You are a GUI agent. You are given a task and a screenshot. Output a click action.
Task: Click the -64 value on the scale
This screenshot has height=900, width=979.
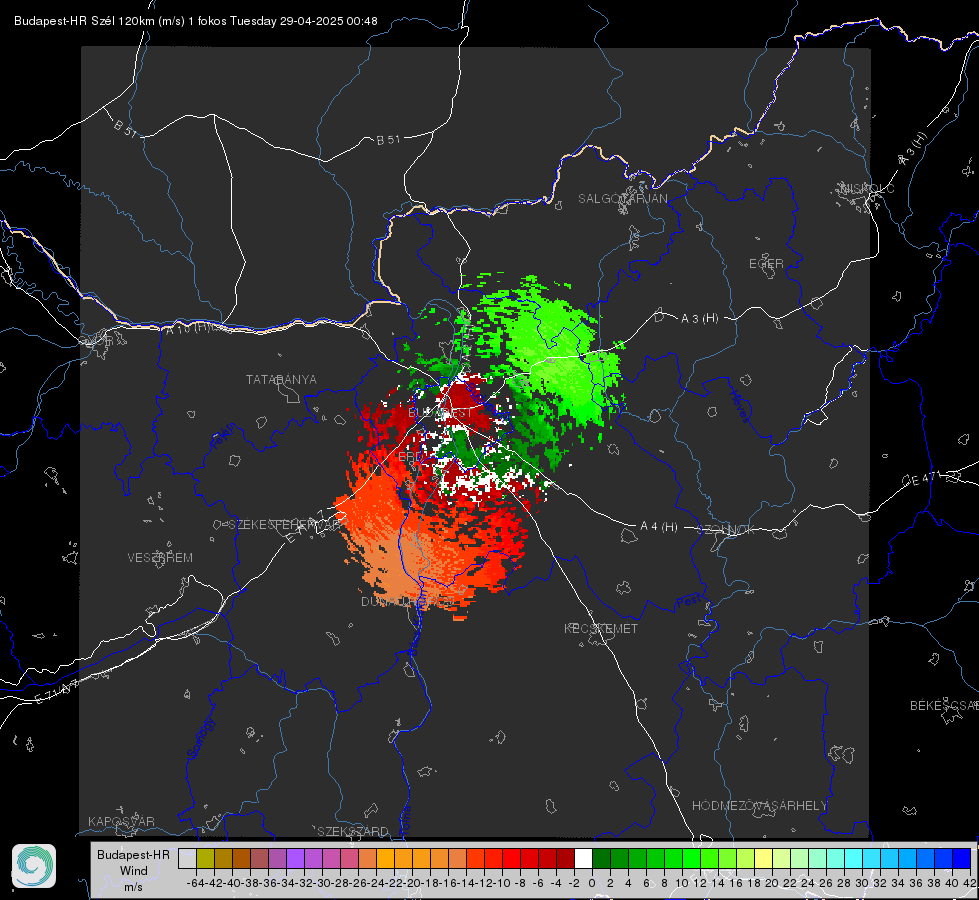pos(196,883)
